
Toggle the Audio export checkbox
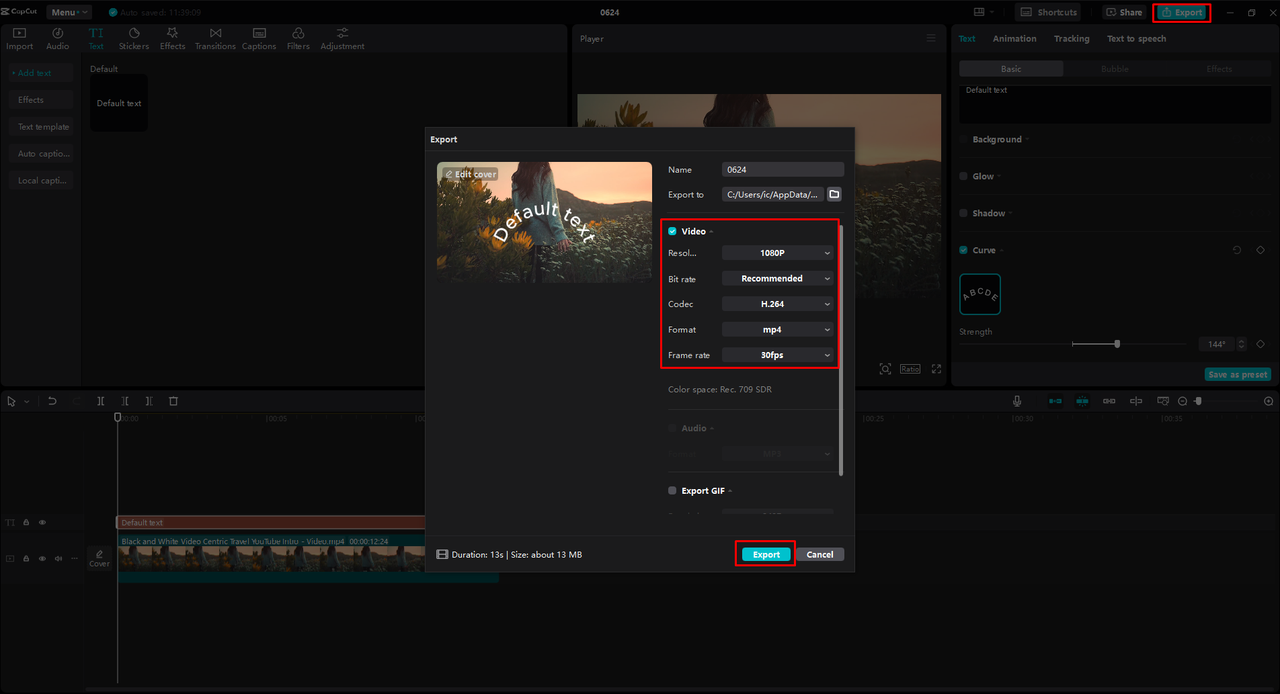[x=672, y=428]
